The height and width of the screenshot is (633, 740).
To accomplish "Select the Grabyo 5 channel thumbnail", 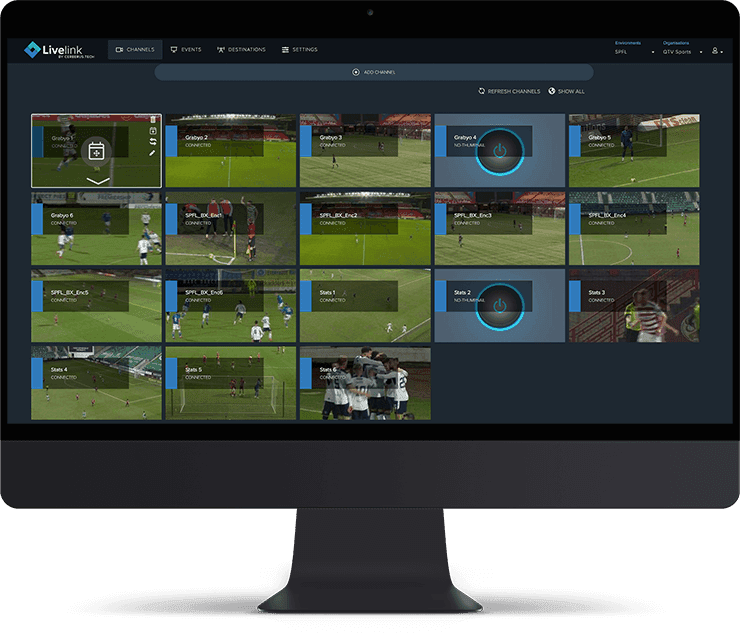I will 634,151.
